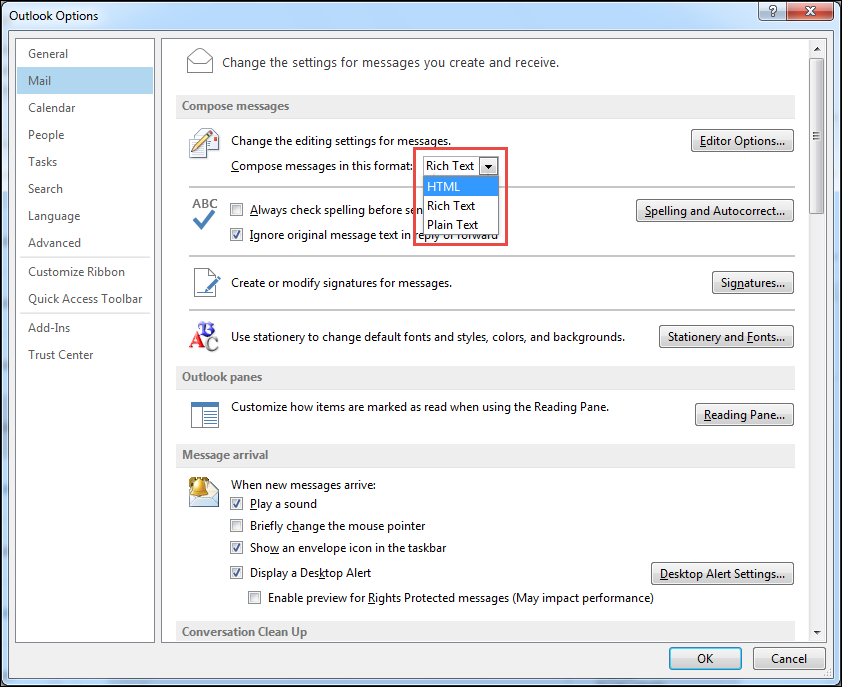Click the envelope icon at the top

click(x=200, y=61)
